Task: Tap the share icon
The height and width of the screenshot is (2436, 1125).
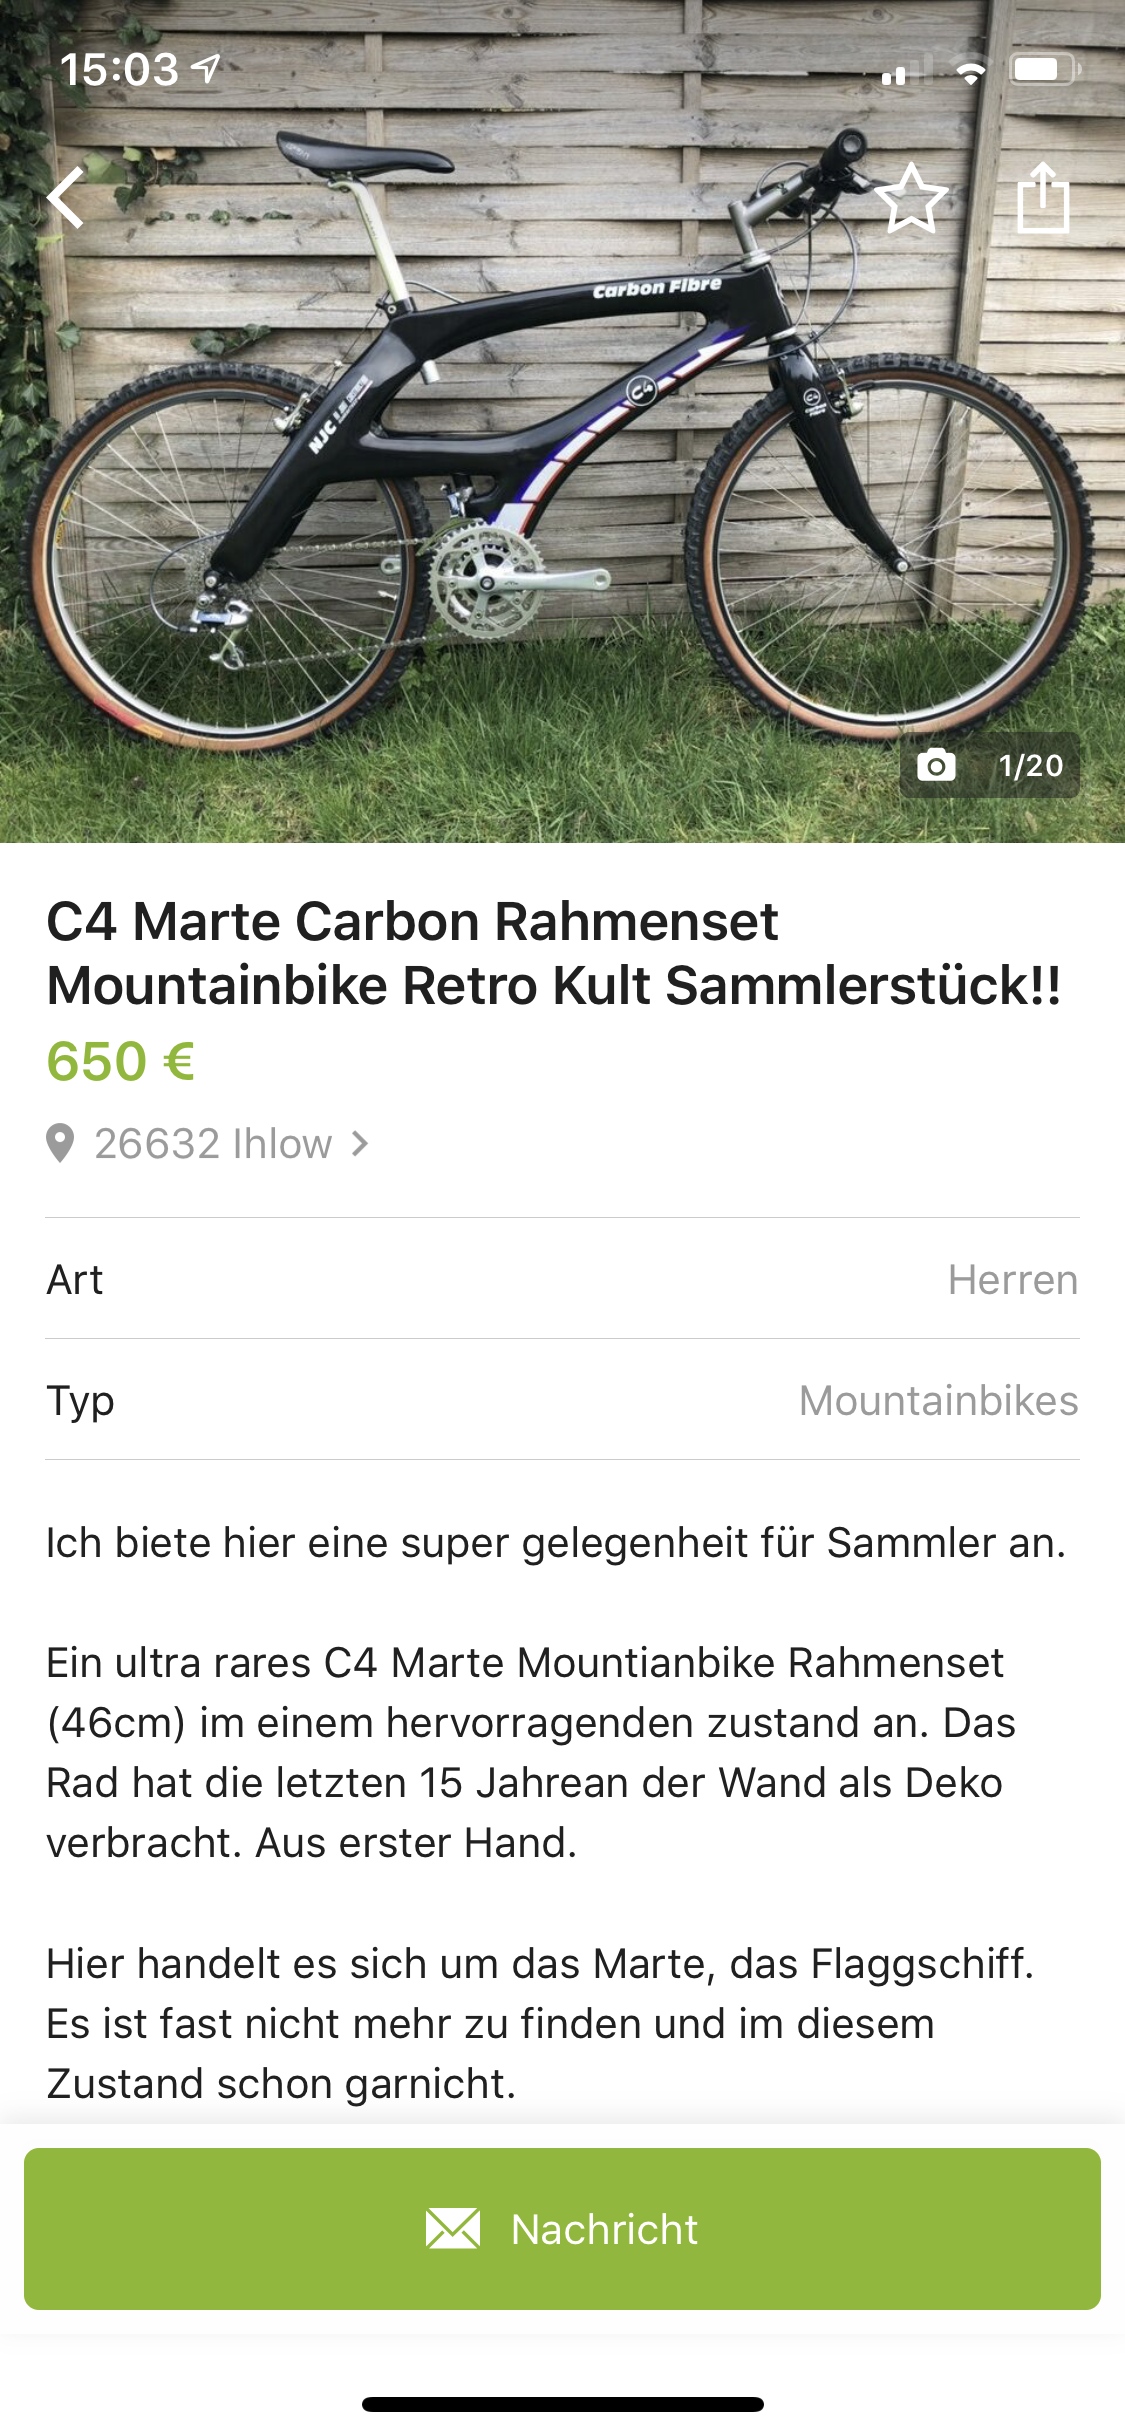Action: 1043,198
